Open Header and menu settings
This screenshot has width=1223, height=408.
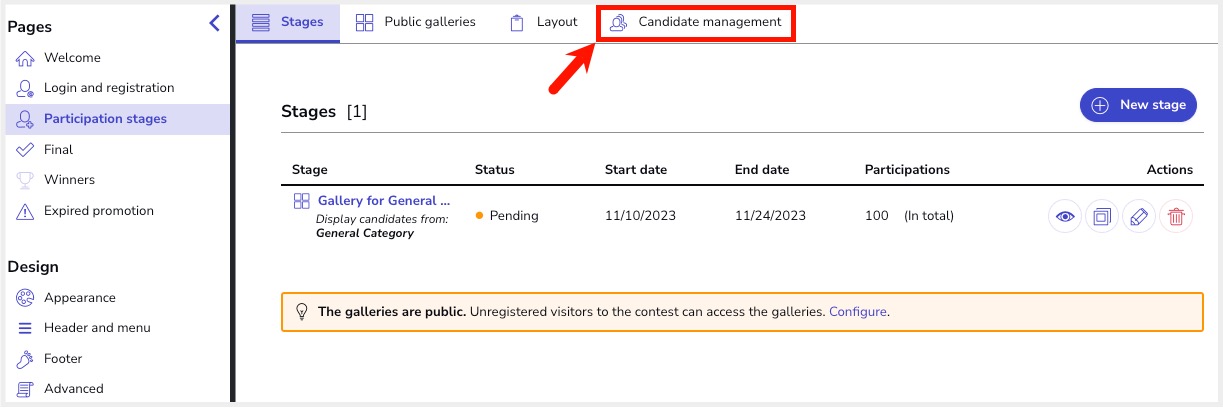(x=97, y=328)
